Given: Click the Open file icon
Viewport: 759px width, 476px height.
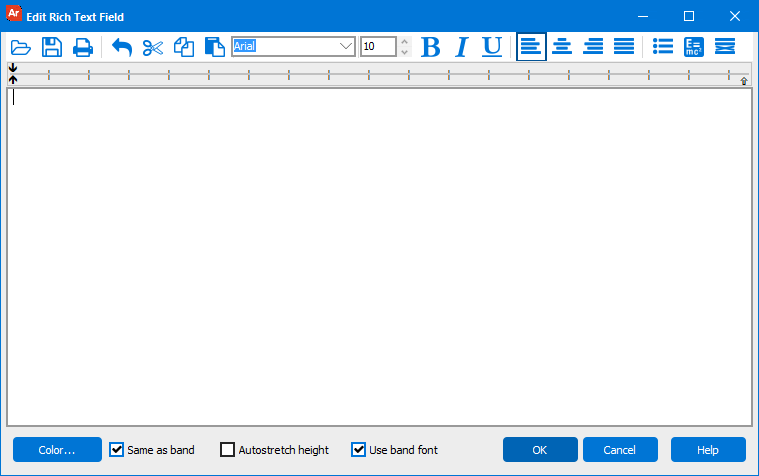Looking at the screenshot, I should [21, 47].
